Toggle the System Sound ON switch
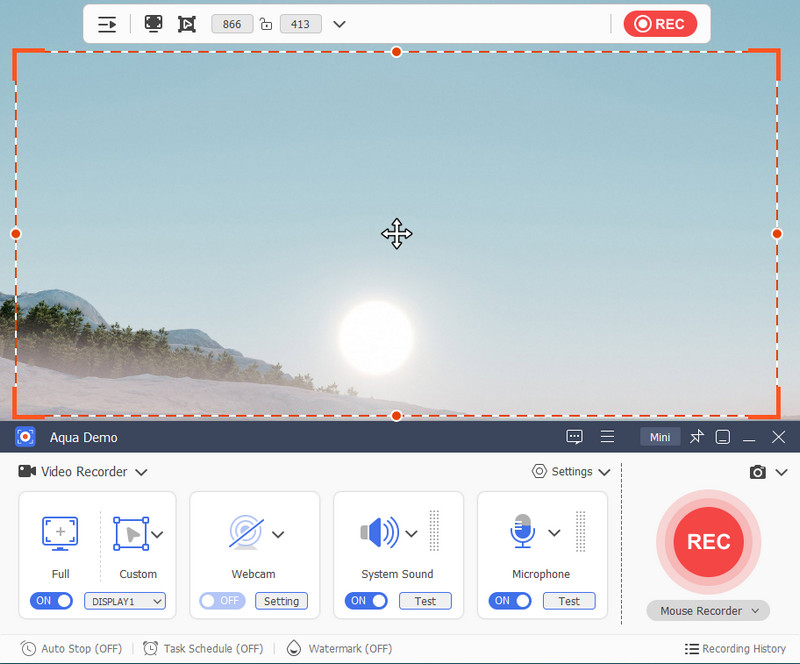This screenshot has width=800, height=664. pyautogui.click(x=366, y=601)
